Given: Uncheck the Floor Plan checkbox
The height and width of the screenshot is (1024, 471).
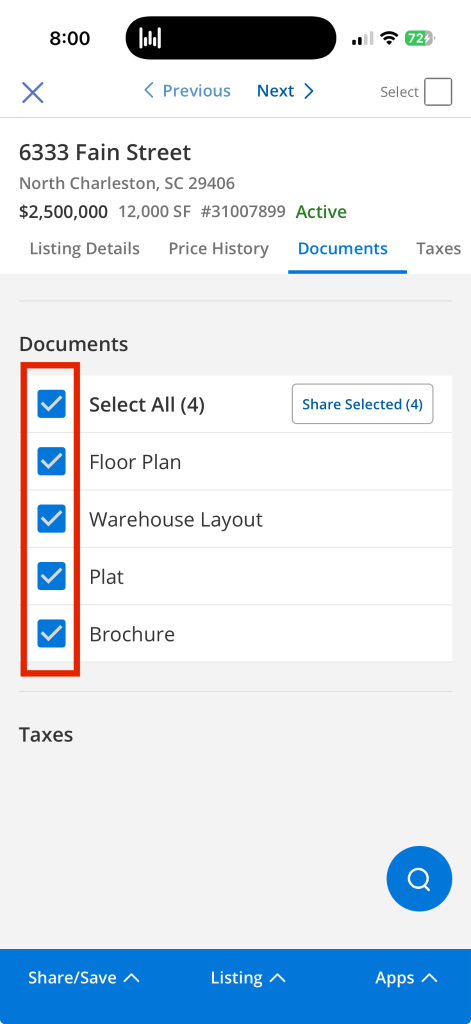Looking at the screenshot, I should tap(52, 462).
